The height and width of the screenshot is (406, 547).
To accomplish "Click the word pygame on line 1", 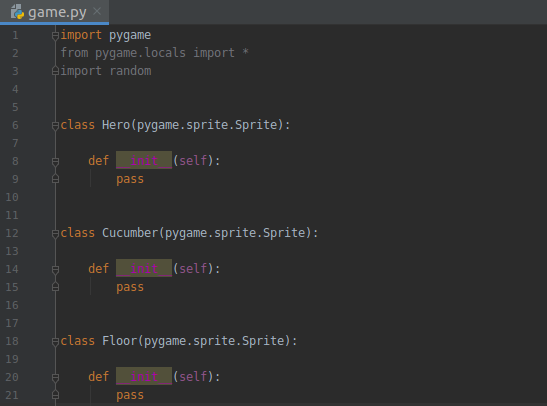I will (130, 36).
